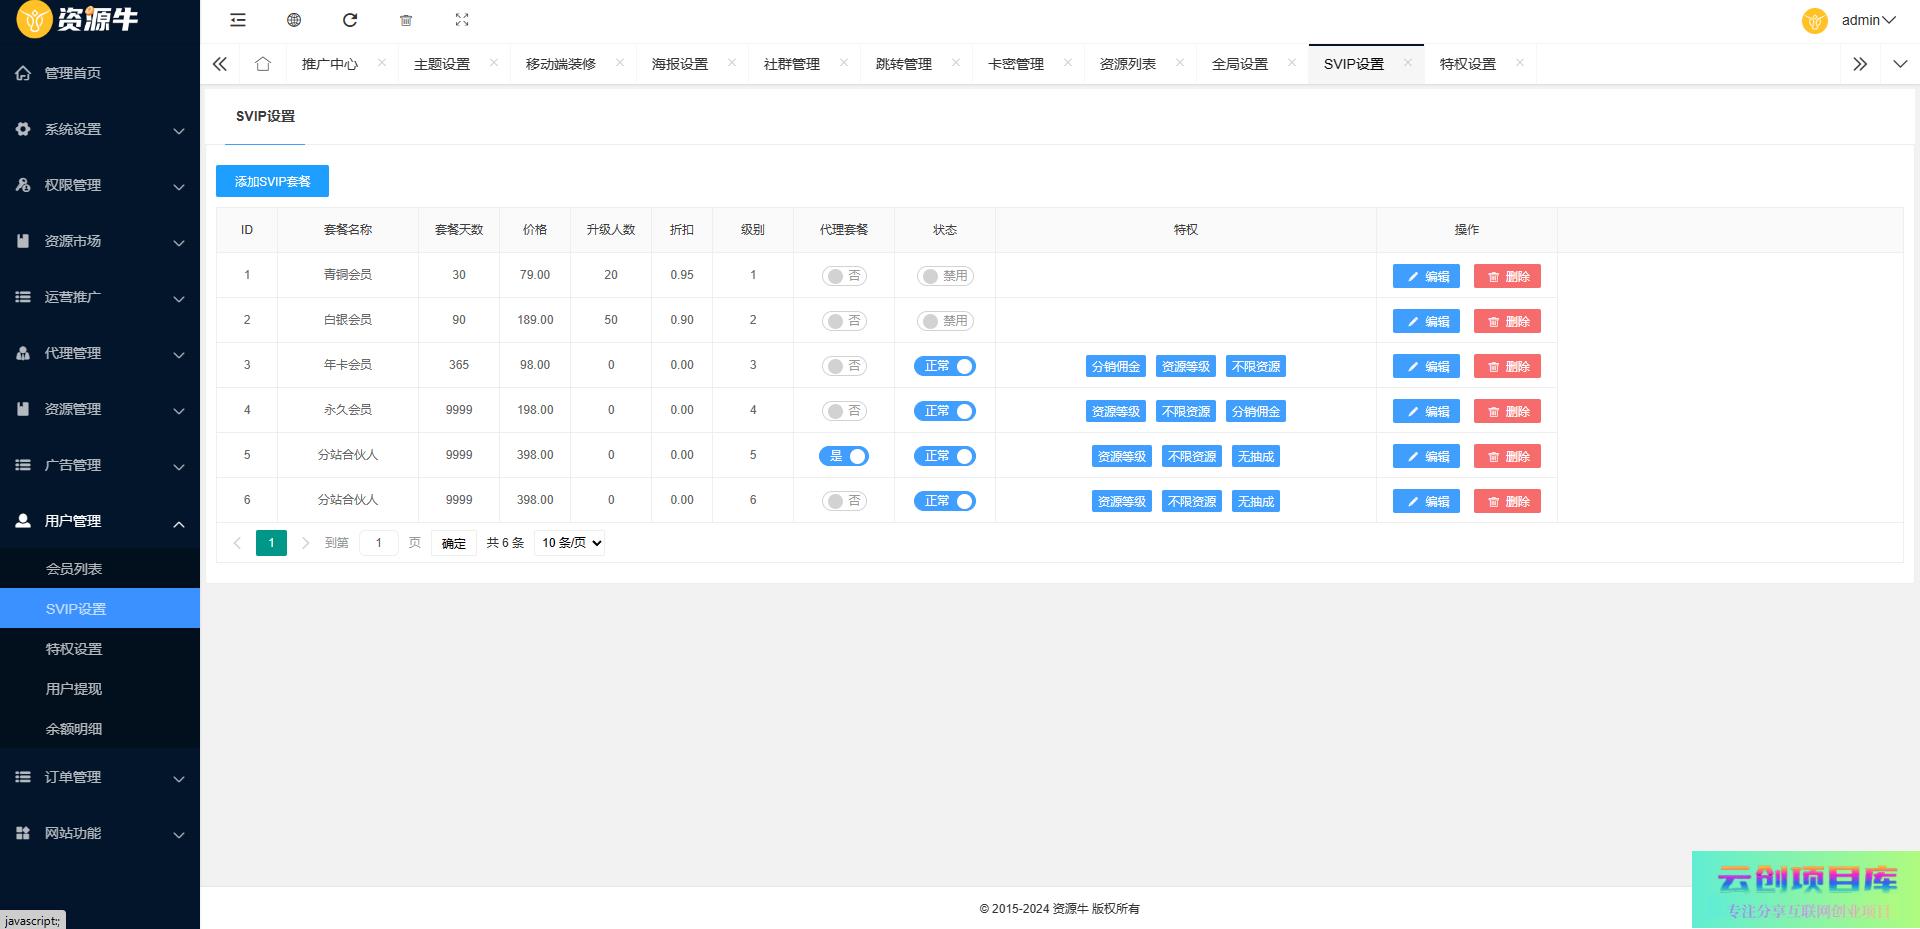Disable agent package toggle for row ID 5
1920x929 pixels.
(843, 456)
